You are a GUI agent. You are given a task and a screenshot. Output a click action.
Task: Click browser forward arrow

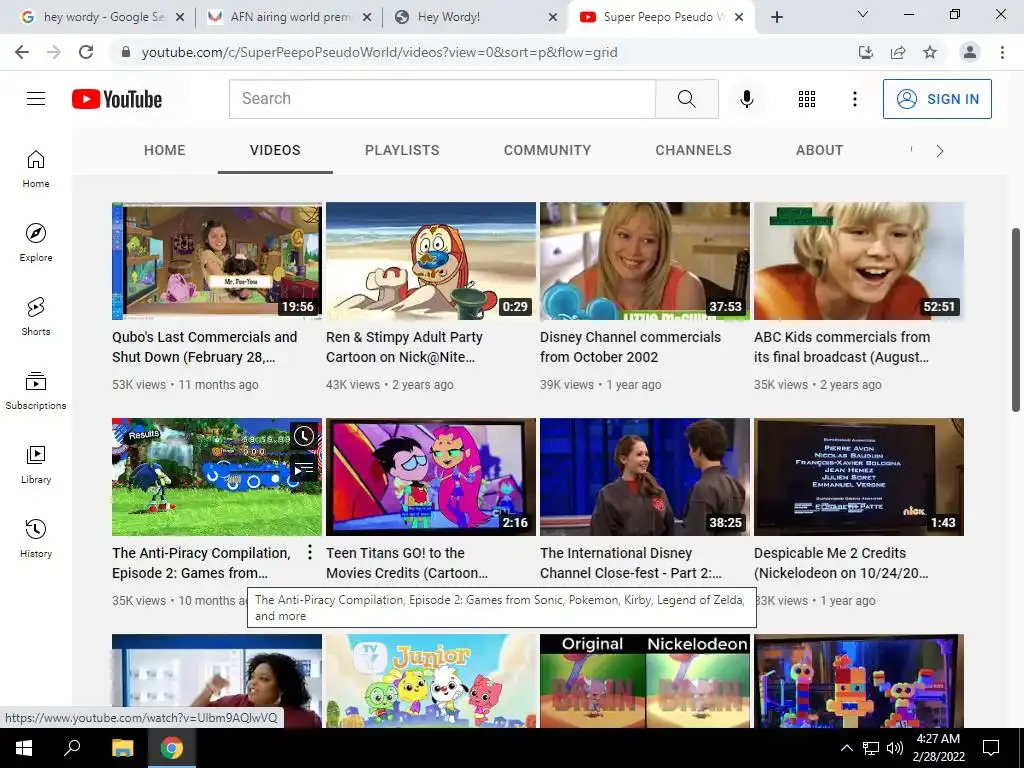point(54,52)
